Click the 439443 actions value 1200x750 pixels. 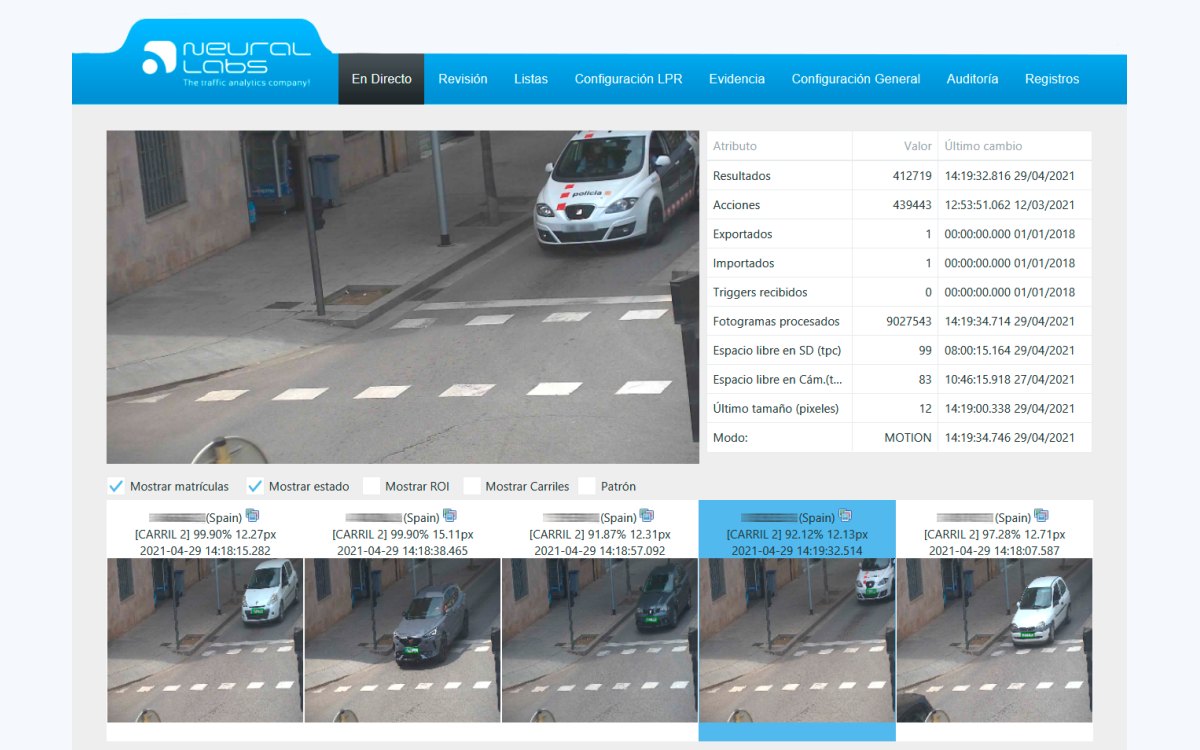tap(912, 205)
